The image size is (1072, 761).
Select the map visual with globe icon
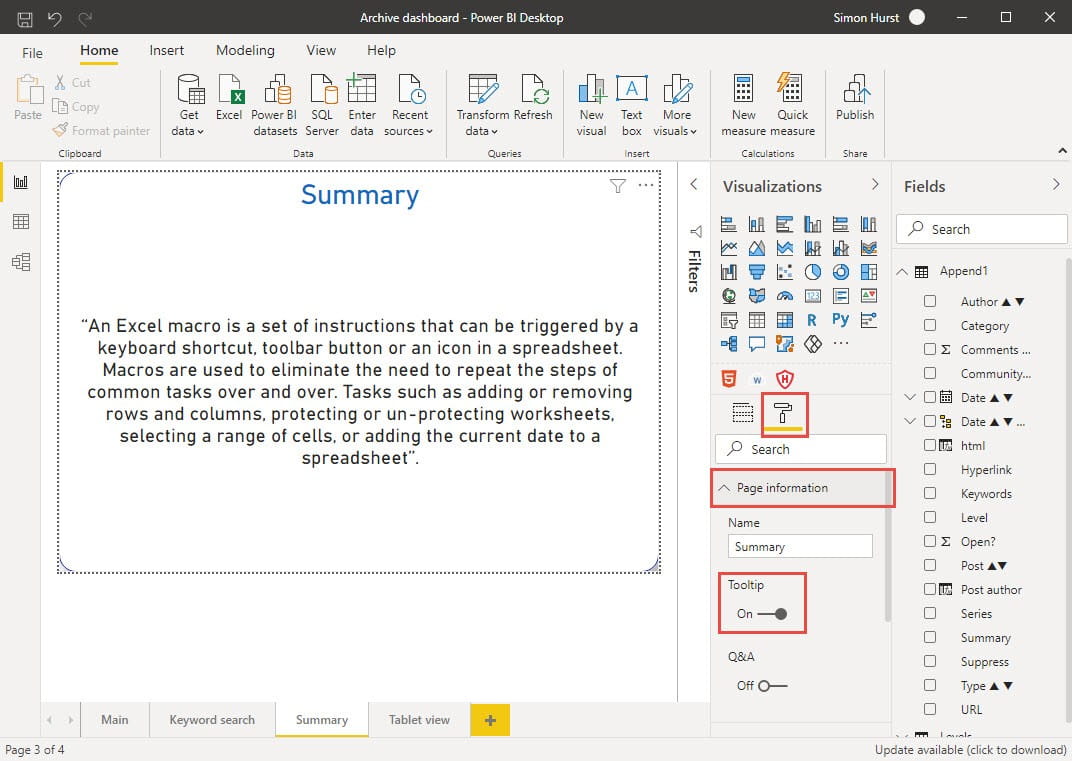click(x=728, y=296)
